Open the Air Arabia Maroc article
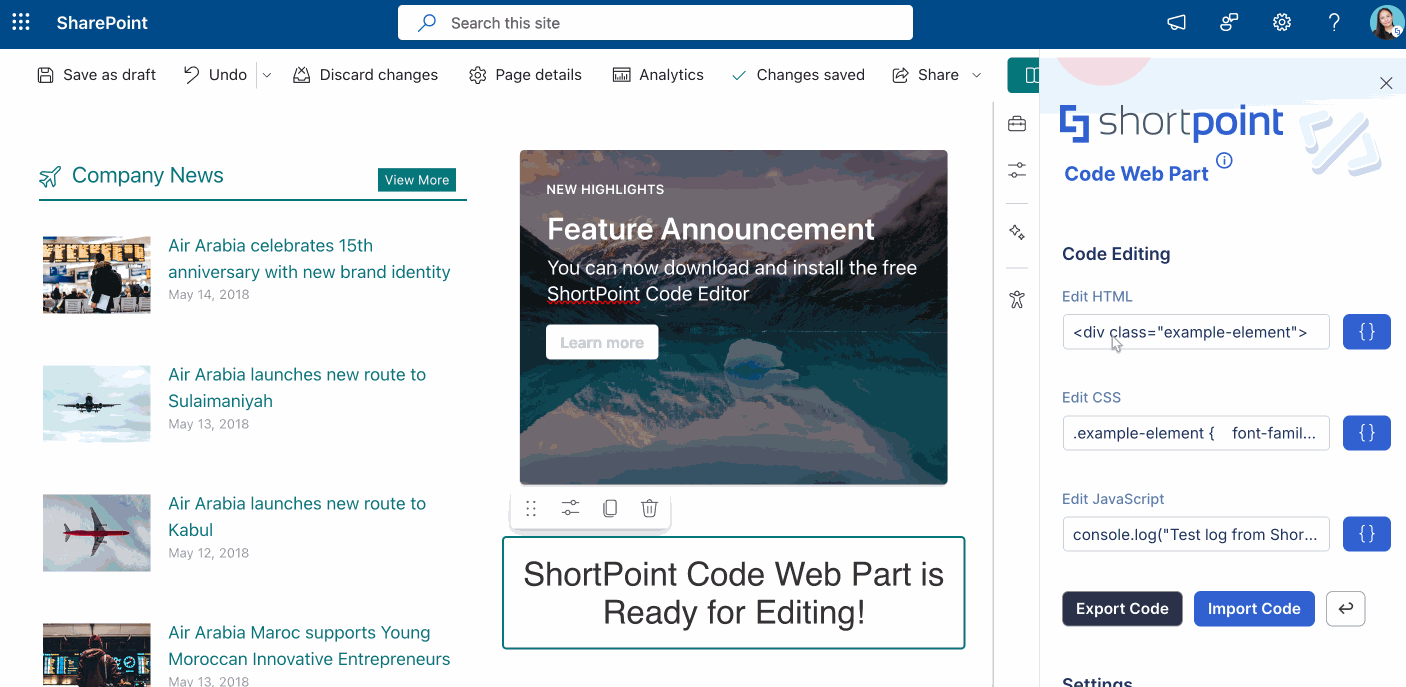 pos(309,646)
